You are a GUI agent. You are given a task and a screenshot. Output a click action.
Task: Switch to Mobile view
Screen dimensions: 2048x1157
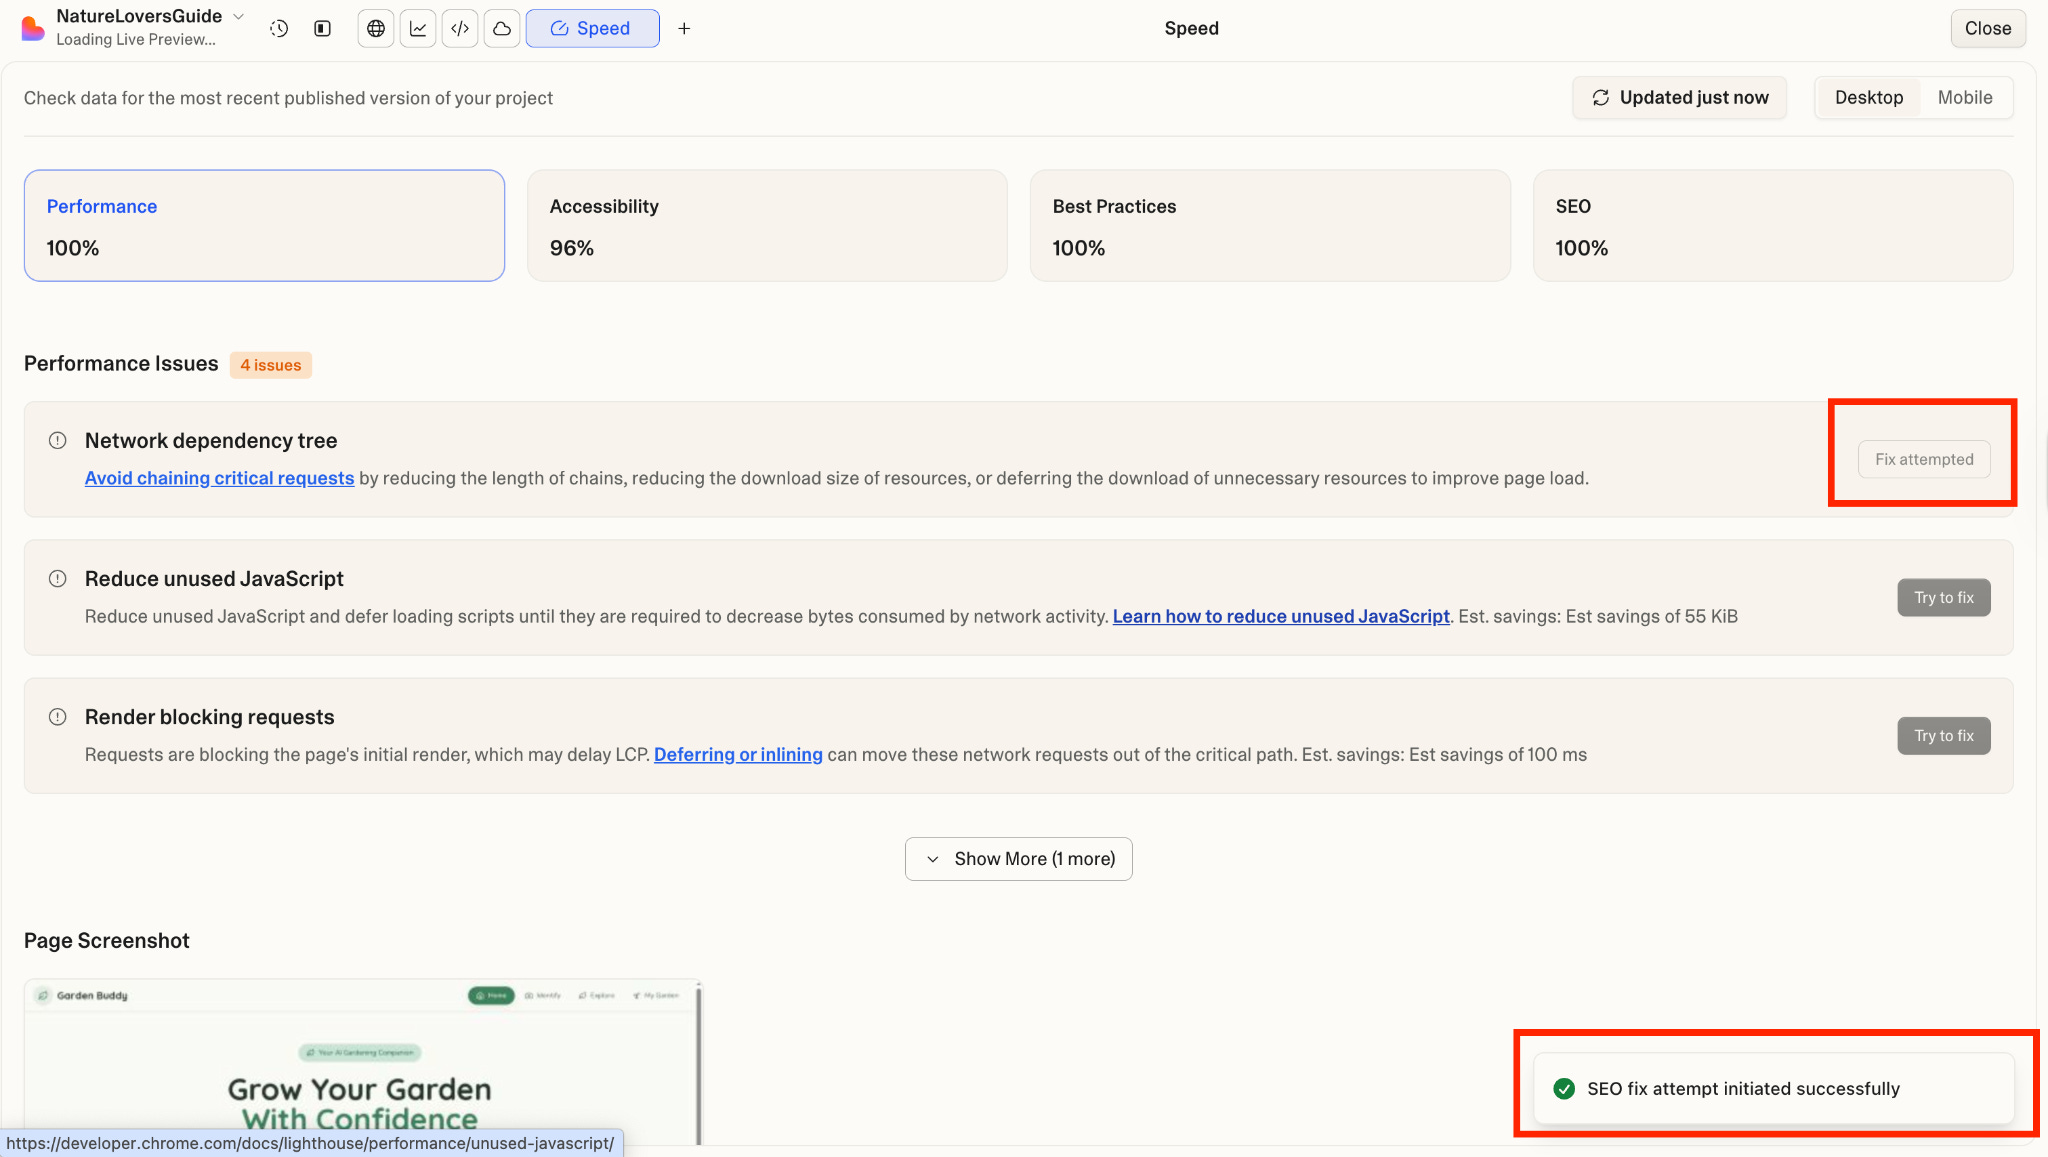tap(1964, 98)
